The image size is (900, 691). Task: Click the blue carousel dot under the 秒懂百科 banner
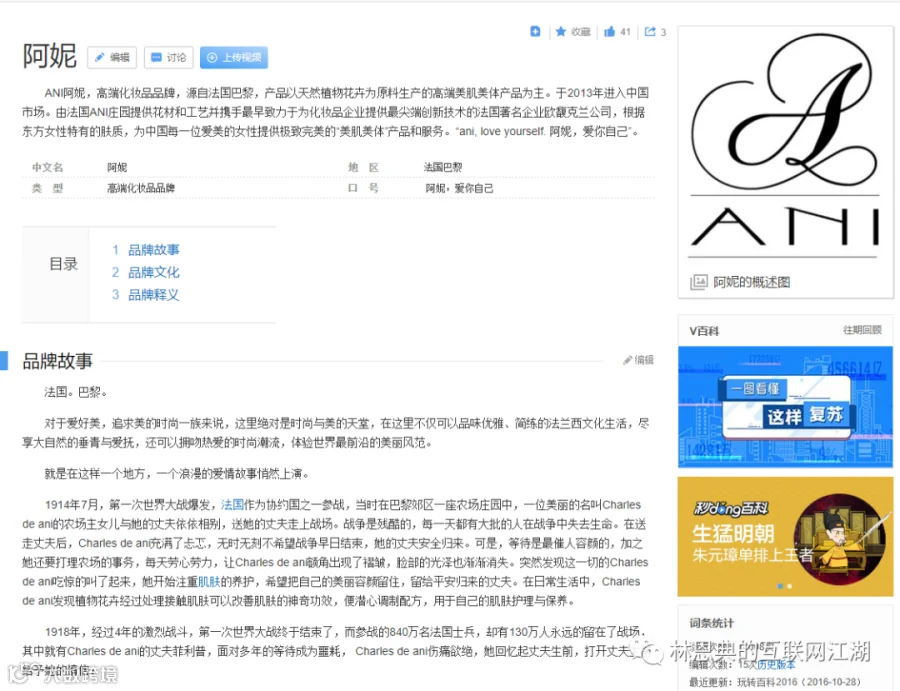[x=780, y=586]
